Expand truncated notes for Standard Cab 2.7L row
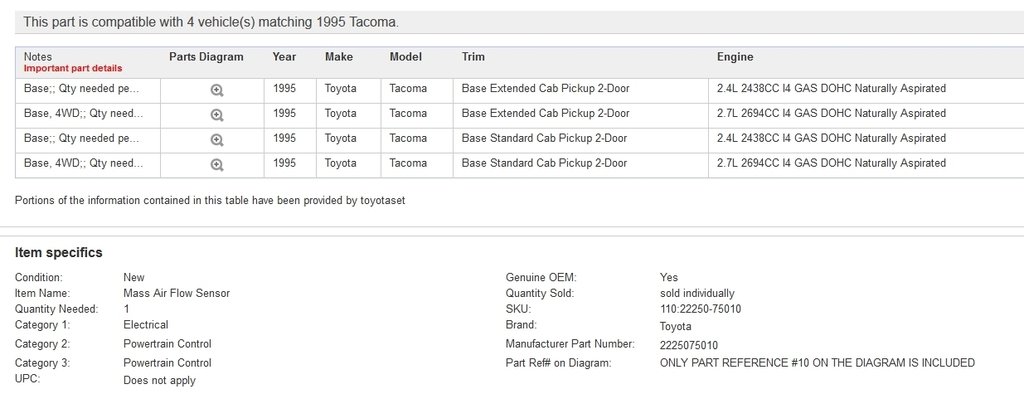Viewport: 1024px width, 394px height. click(83, 163)
